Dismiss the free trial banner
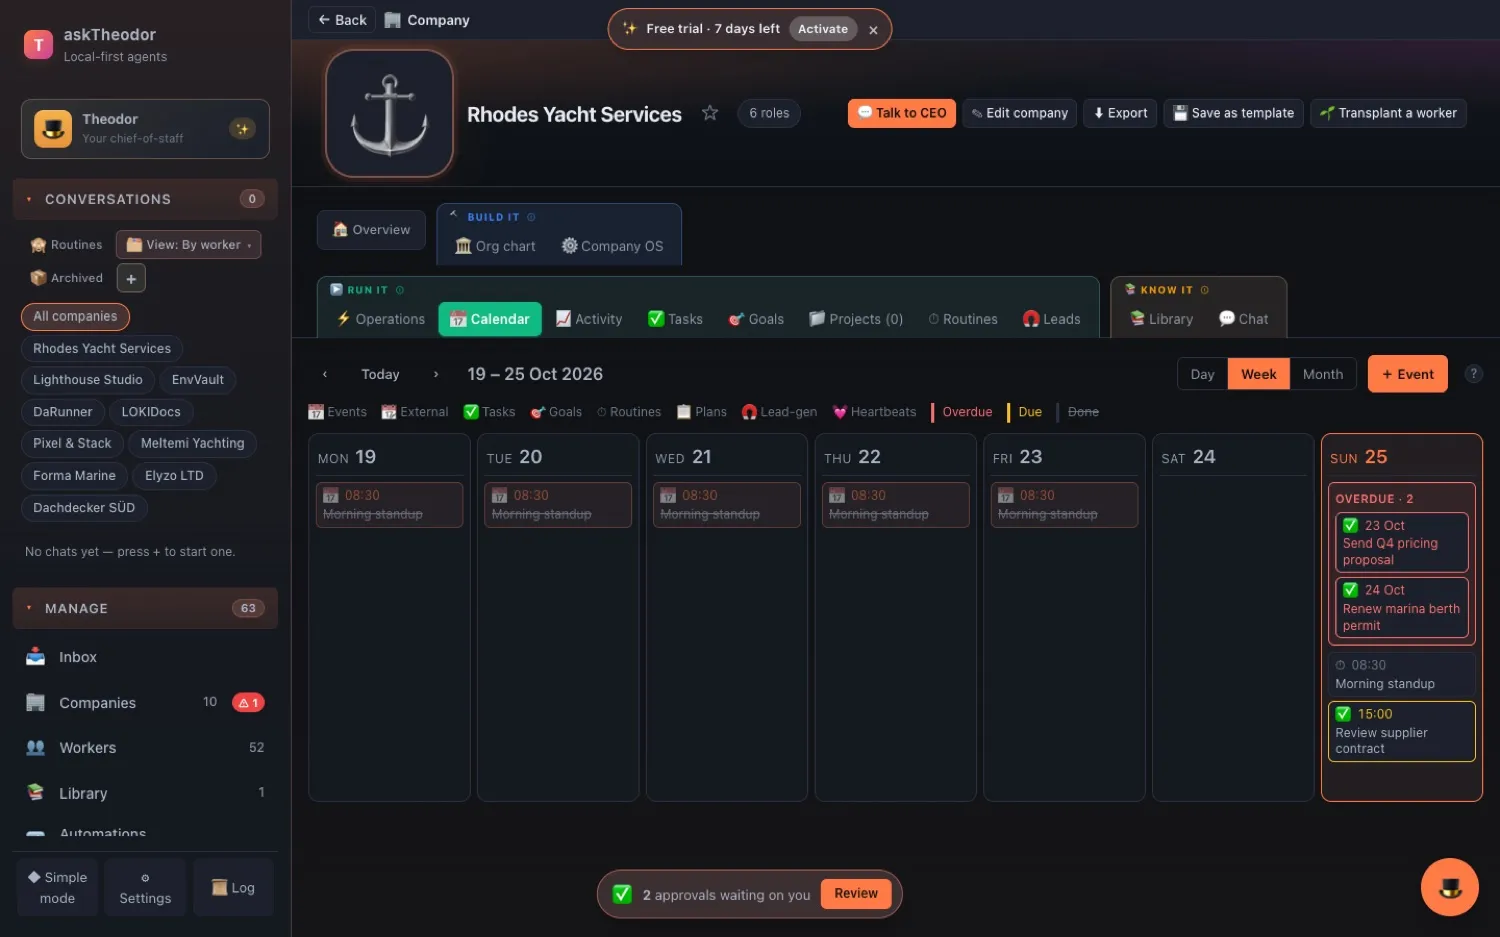Screen dimensions: 1500x937 [x=873, y=30]
